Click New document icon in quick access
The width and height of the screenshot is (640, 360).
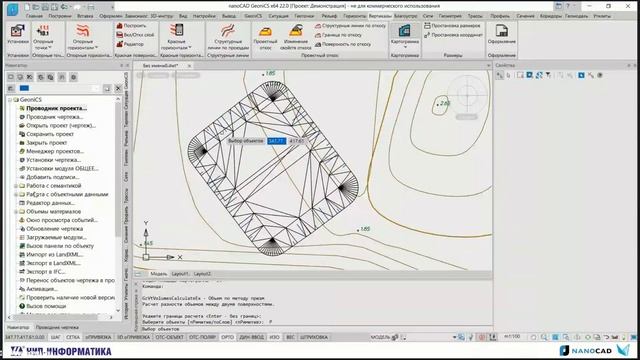pos(27,7)
